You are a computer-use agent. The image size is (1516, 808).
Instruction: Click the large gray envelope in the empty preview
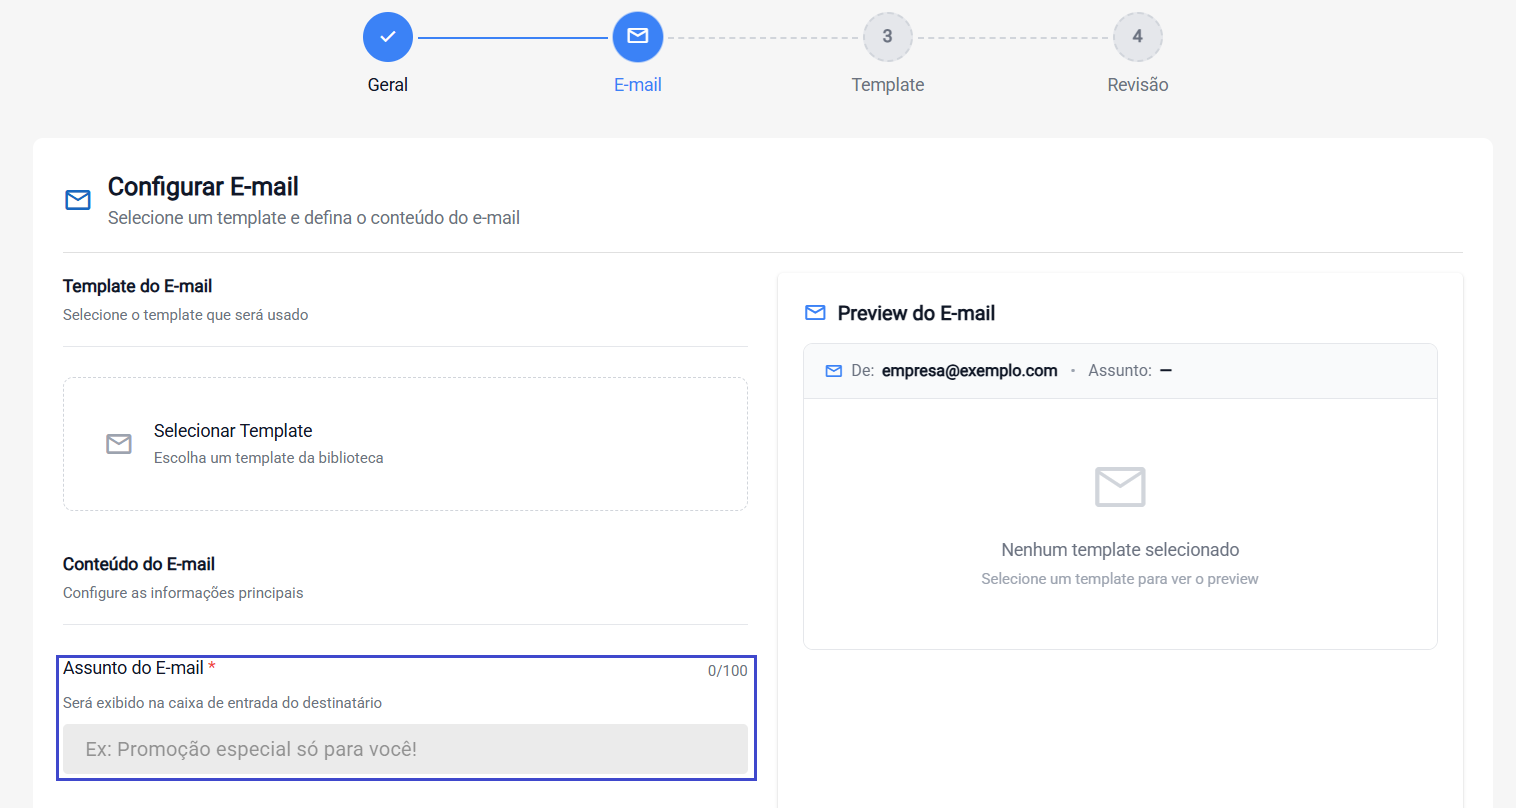(x=1119, y=487)
